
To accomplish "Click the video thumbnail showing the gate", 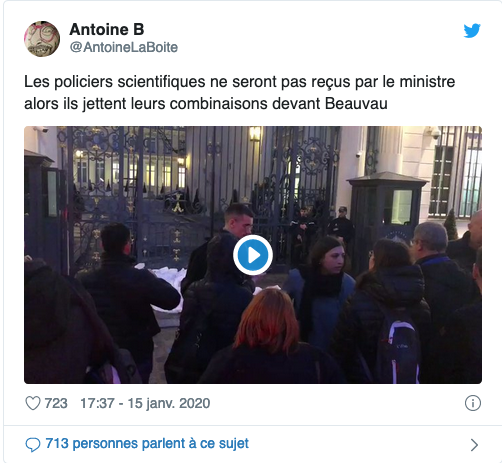I will click(253, 255).
